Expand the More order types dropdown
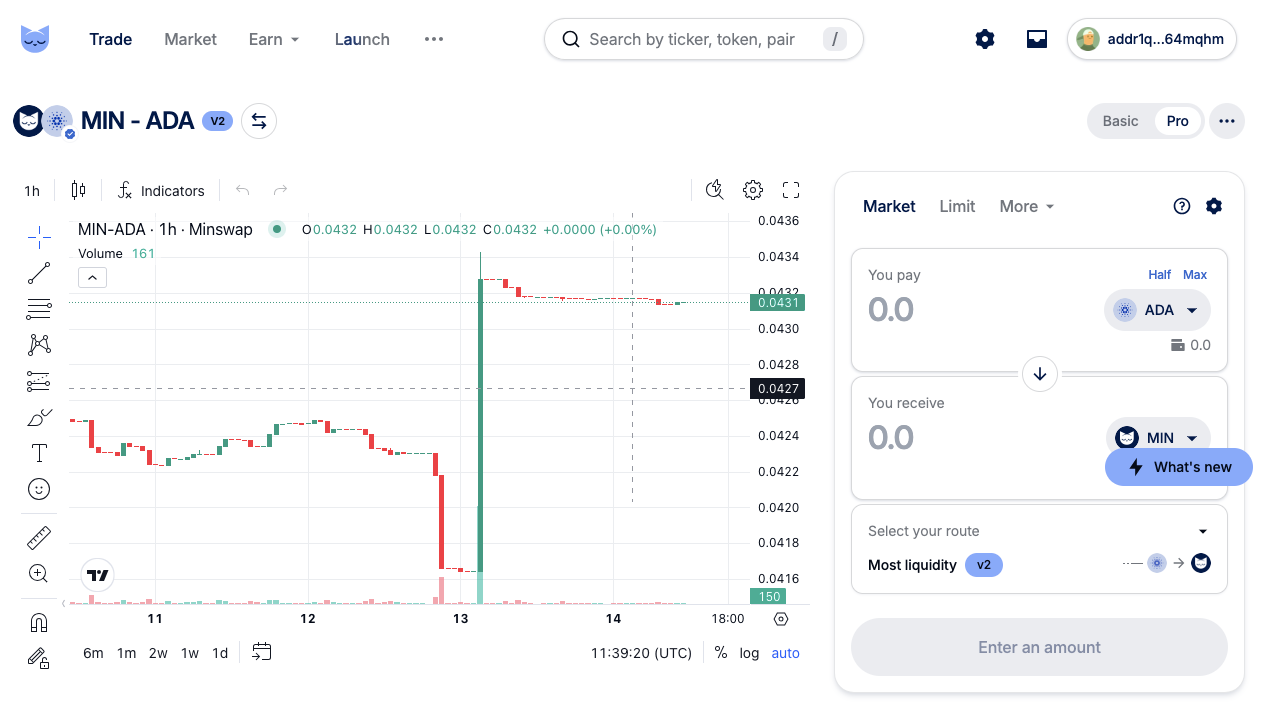This screenshot has width=1268, height=719. pos(1027,206)
